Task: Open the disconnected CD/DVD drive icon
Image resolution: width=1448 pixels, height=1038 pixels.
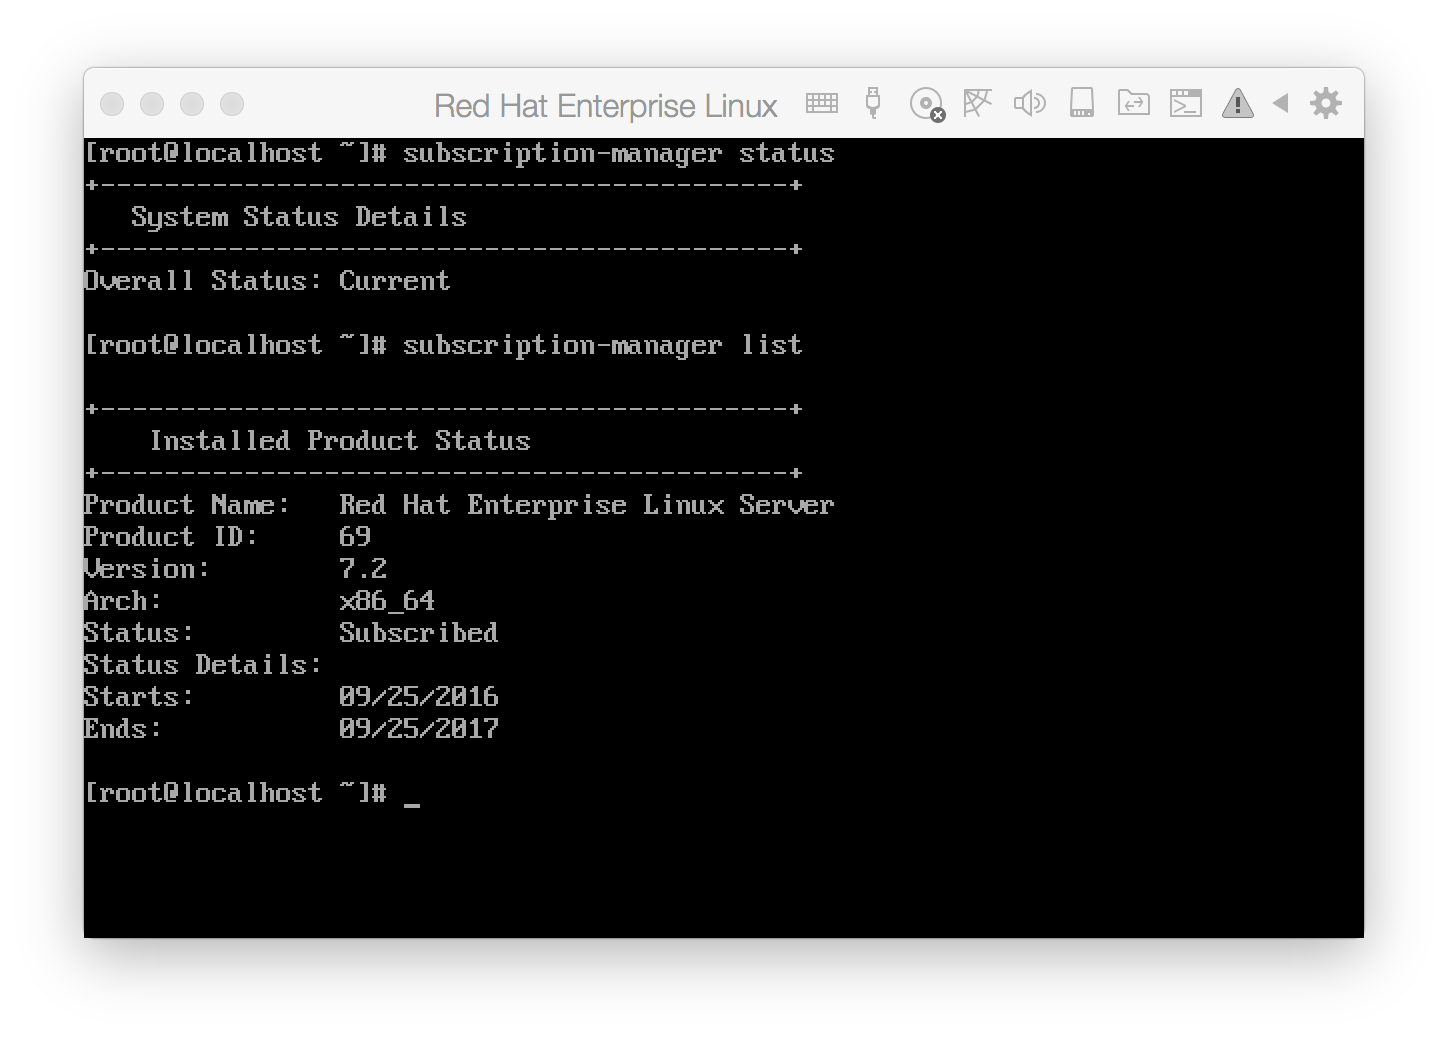Action: [927, 104]
